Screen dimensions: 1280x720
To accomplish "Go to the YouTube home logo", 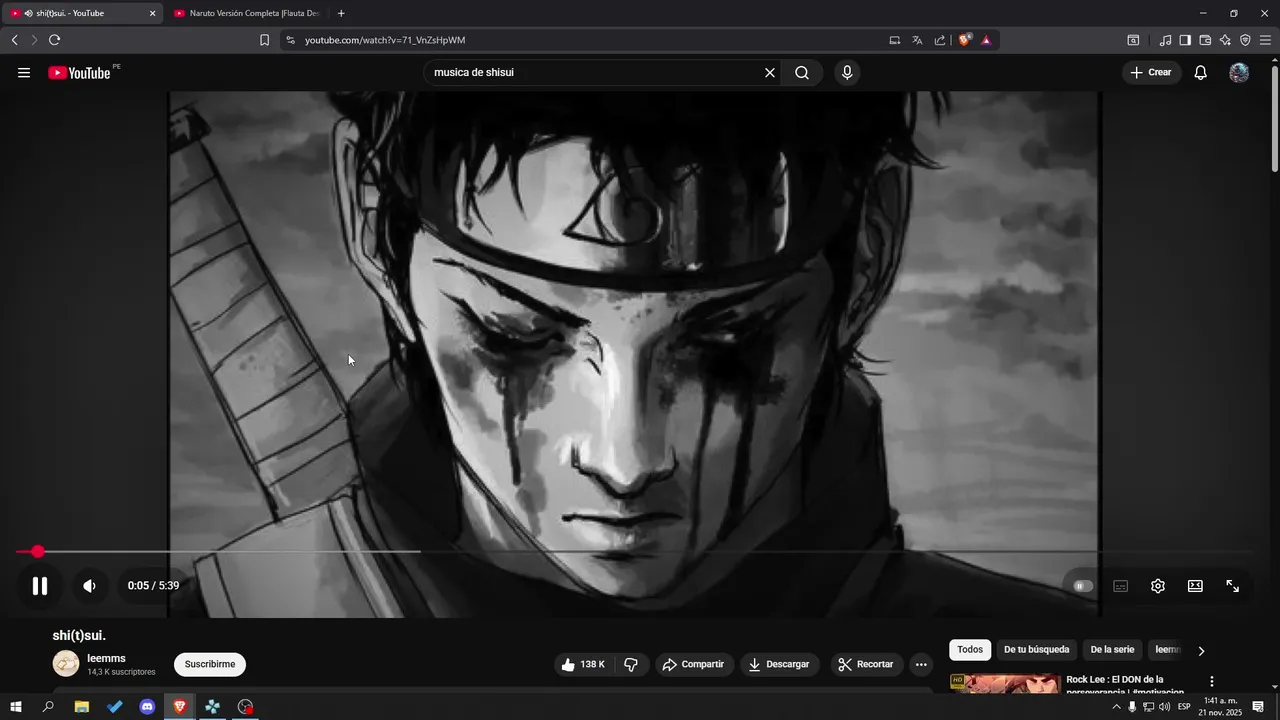I will pyautogui.click(x=79, y=72).
